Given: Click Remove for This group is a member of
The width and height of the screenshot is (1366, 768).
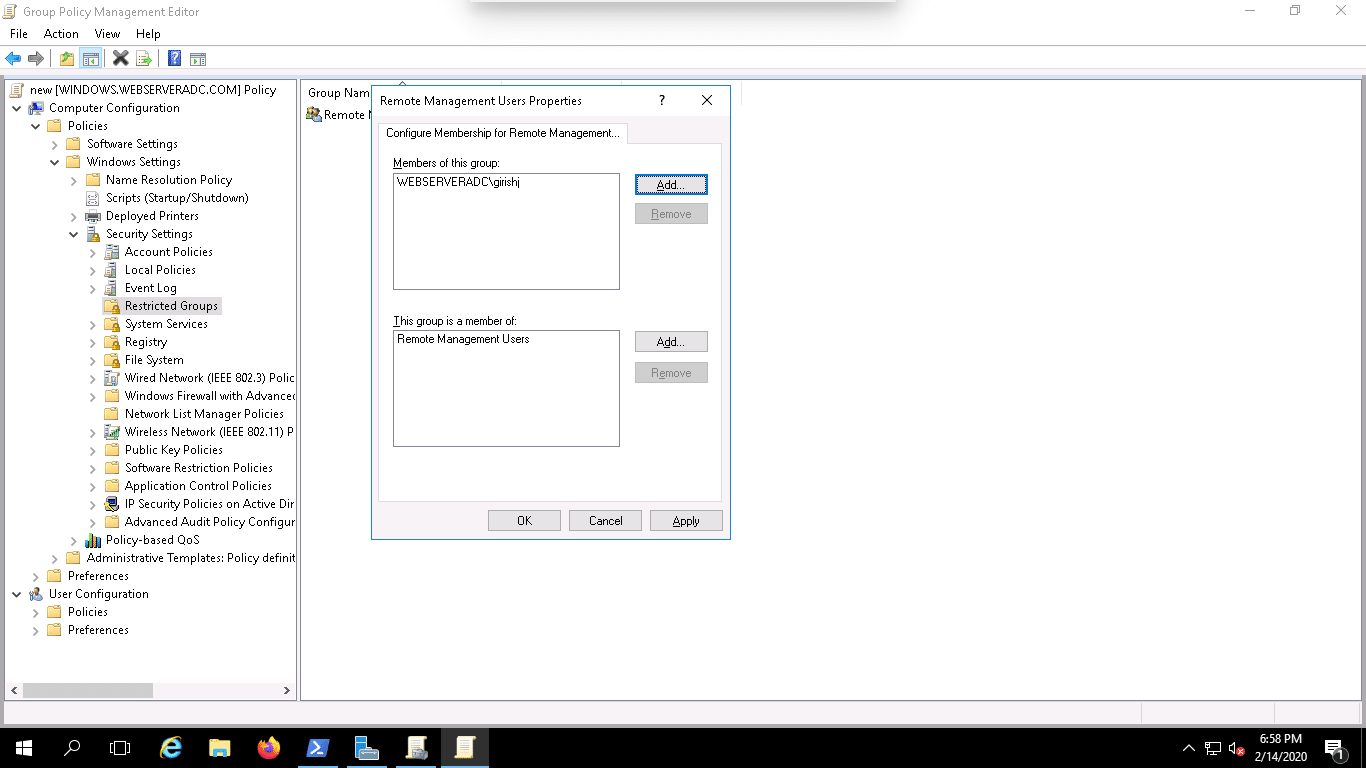Looking at the screenshot, I should click(x=671, y=373).
